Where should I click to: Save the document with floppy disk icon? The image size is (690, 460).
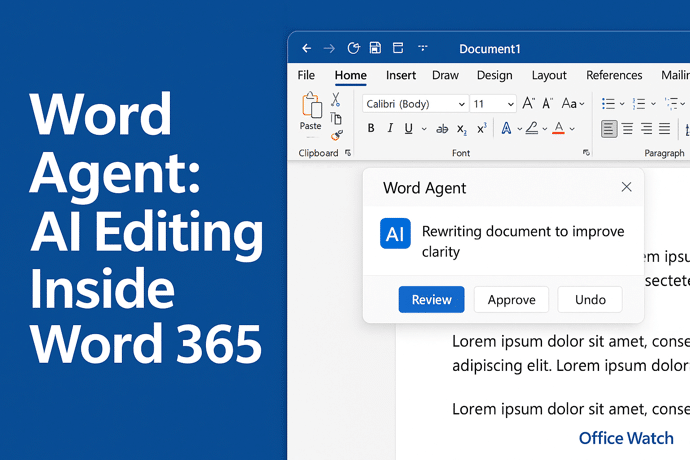pos(375,48)
